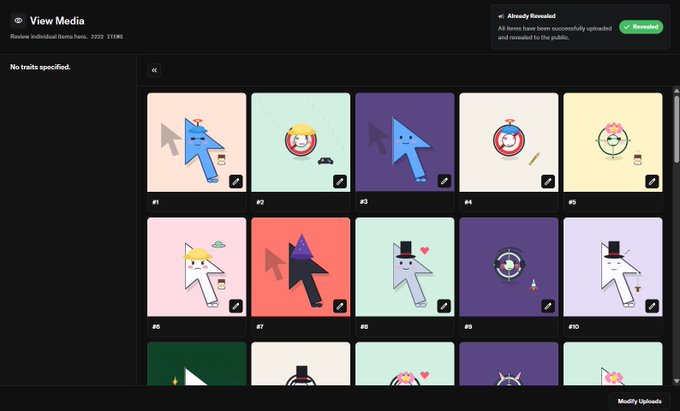Image resolution: width=680 pixels, height=411 pixels.
Task: Edit item #7 with its pencil icon
Action: (340, 306)
